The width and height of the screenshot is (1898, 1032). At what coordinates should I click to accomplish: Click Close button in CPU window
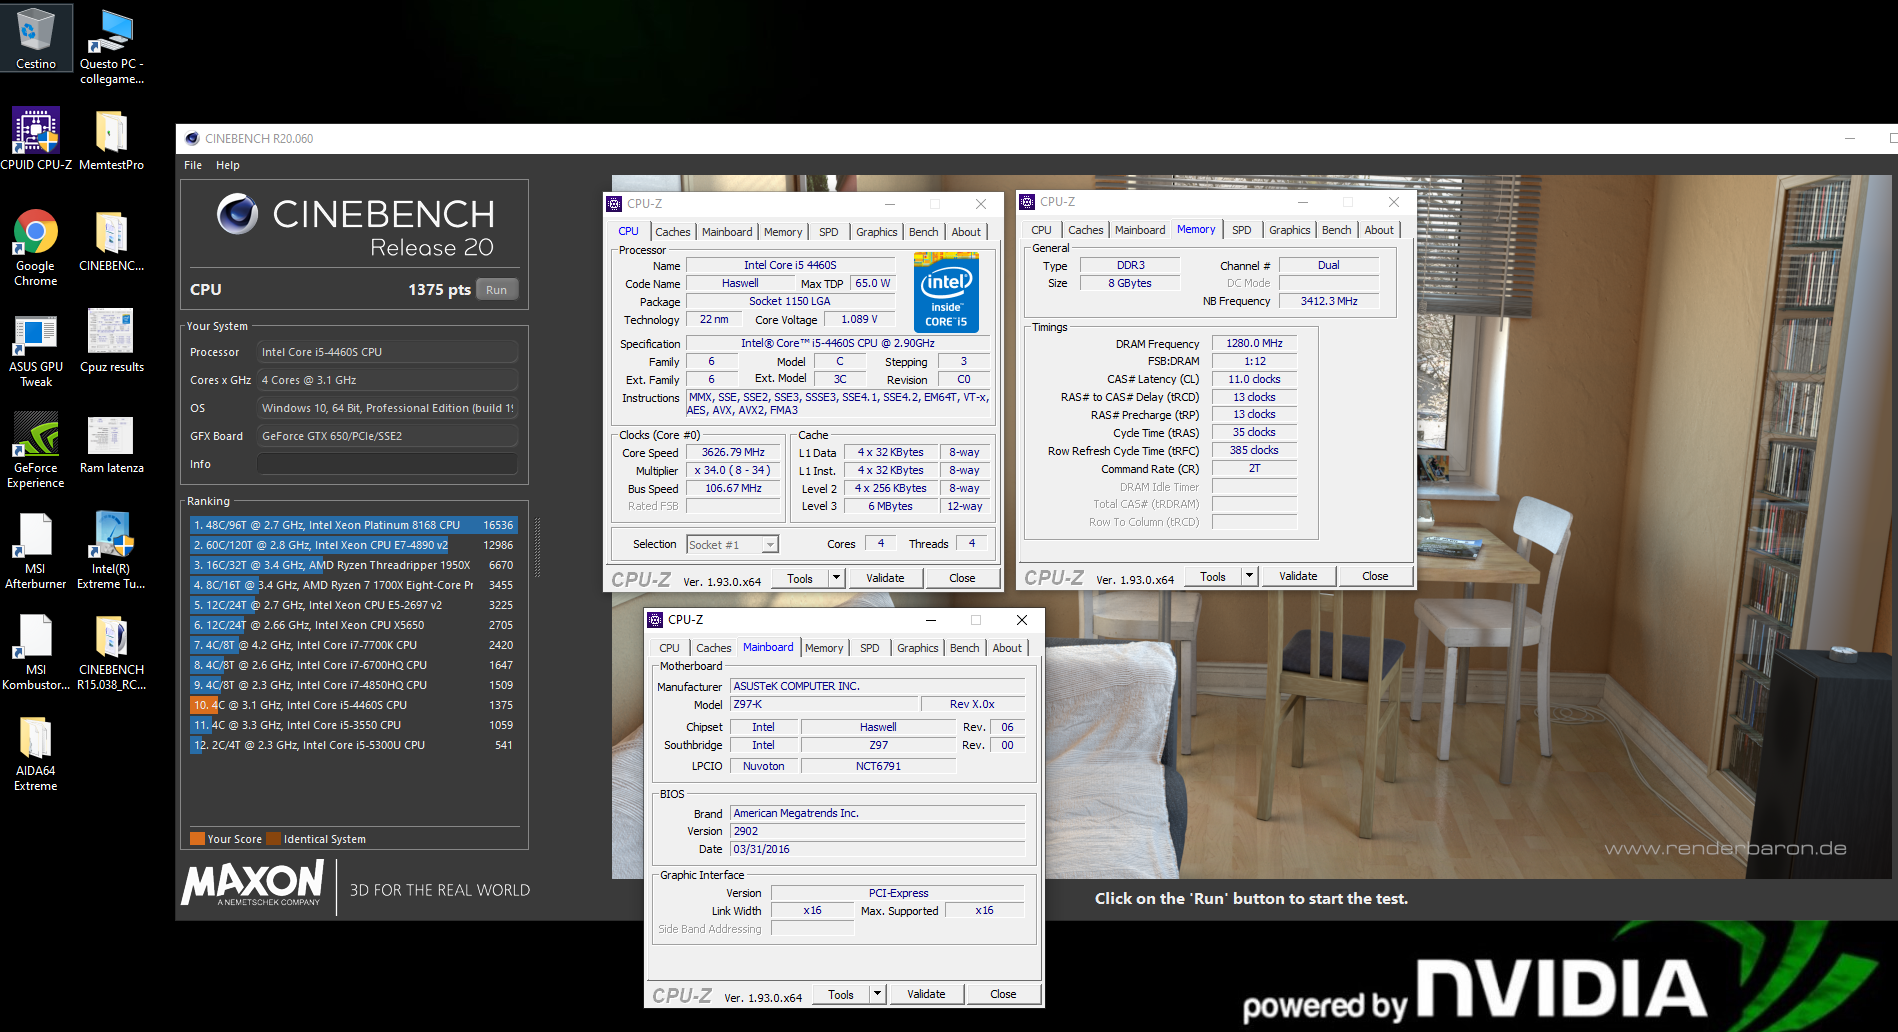pyautogui.click(x=962, y=578)
